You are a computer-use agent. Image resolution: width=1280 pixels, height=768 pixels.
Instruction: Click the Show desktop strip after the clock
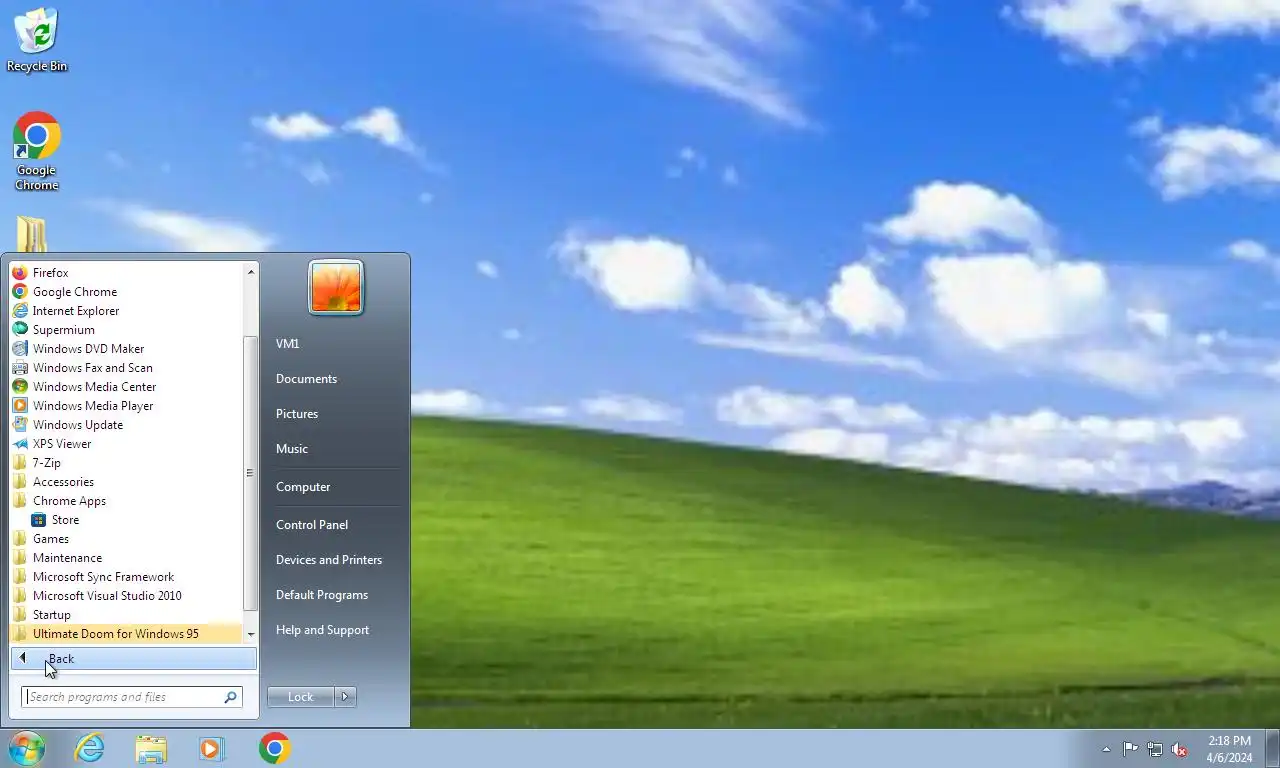pyautogui.click(x=1272, y=749)
